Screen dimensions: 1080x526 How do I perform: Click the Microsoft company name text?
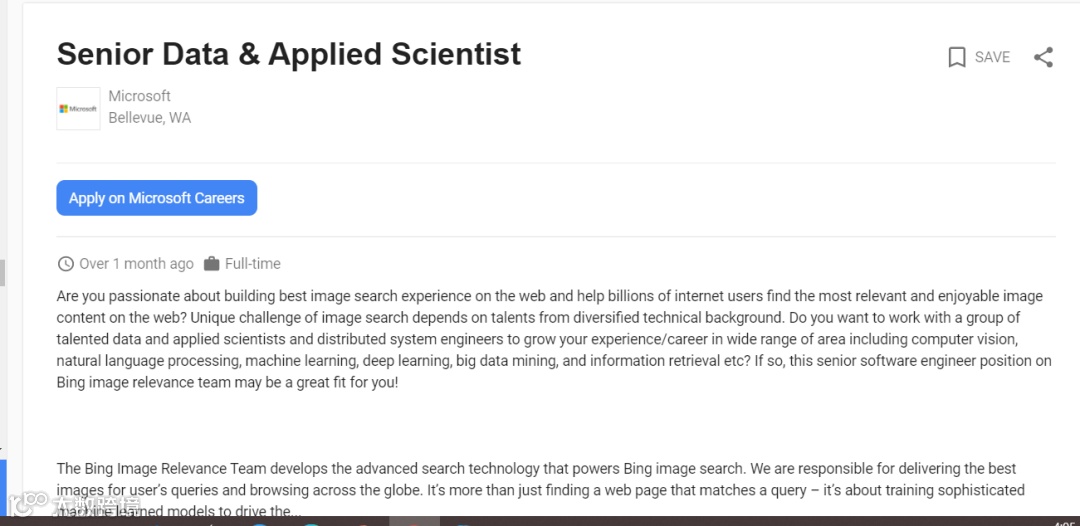point(139,96)
